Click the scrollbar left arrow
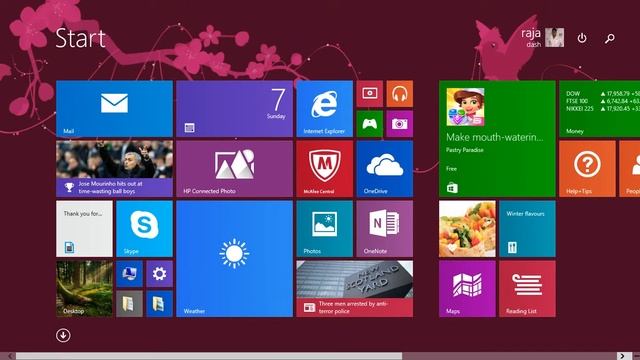 pyautogui.click(x=10, y=356)
